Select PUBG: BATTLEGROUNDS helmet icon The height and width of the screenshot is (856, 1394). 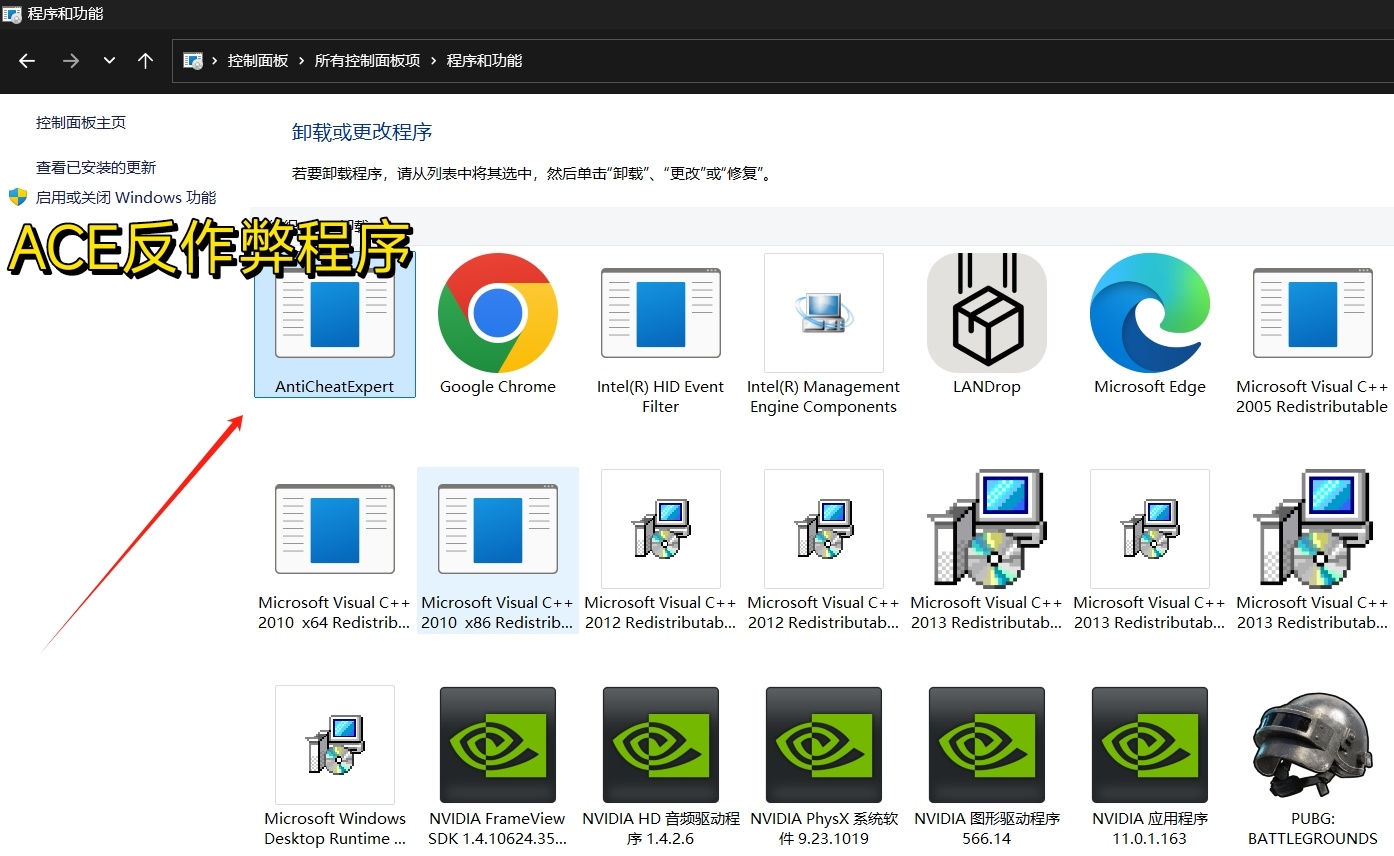(x=1312, y=746)
